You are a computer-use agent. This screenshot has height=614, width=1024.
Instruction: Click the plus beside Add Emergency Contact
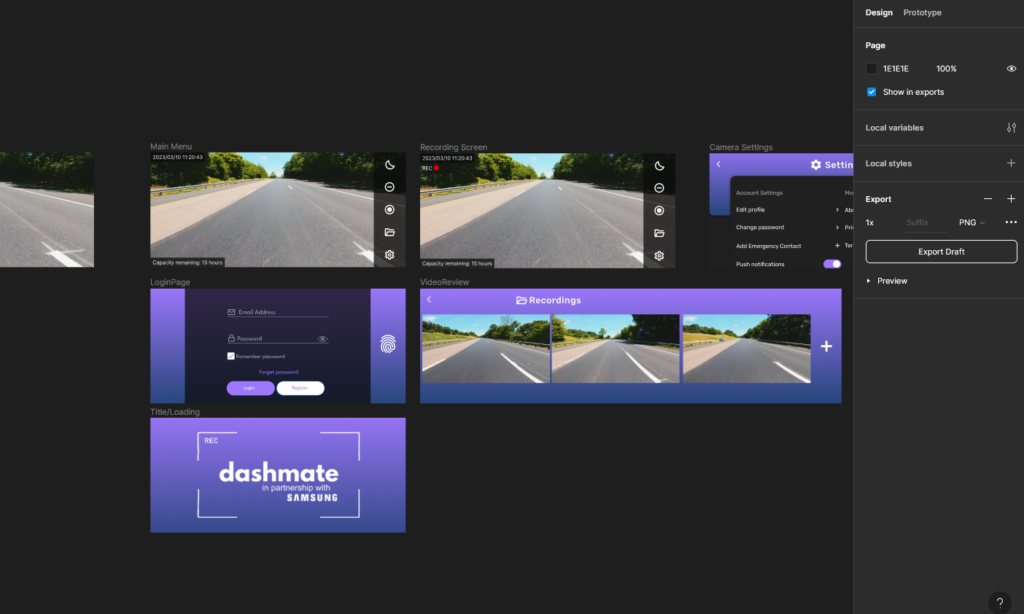pyautogui.click(x=837, y=246)
